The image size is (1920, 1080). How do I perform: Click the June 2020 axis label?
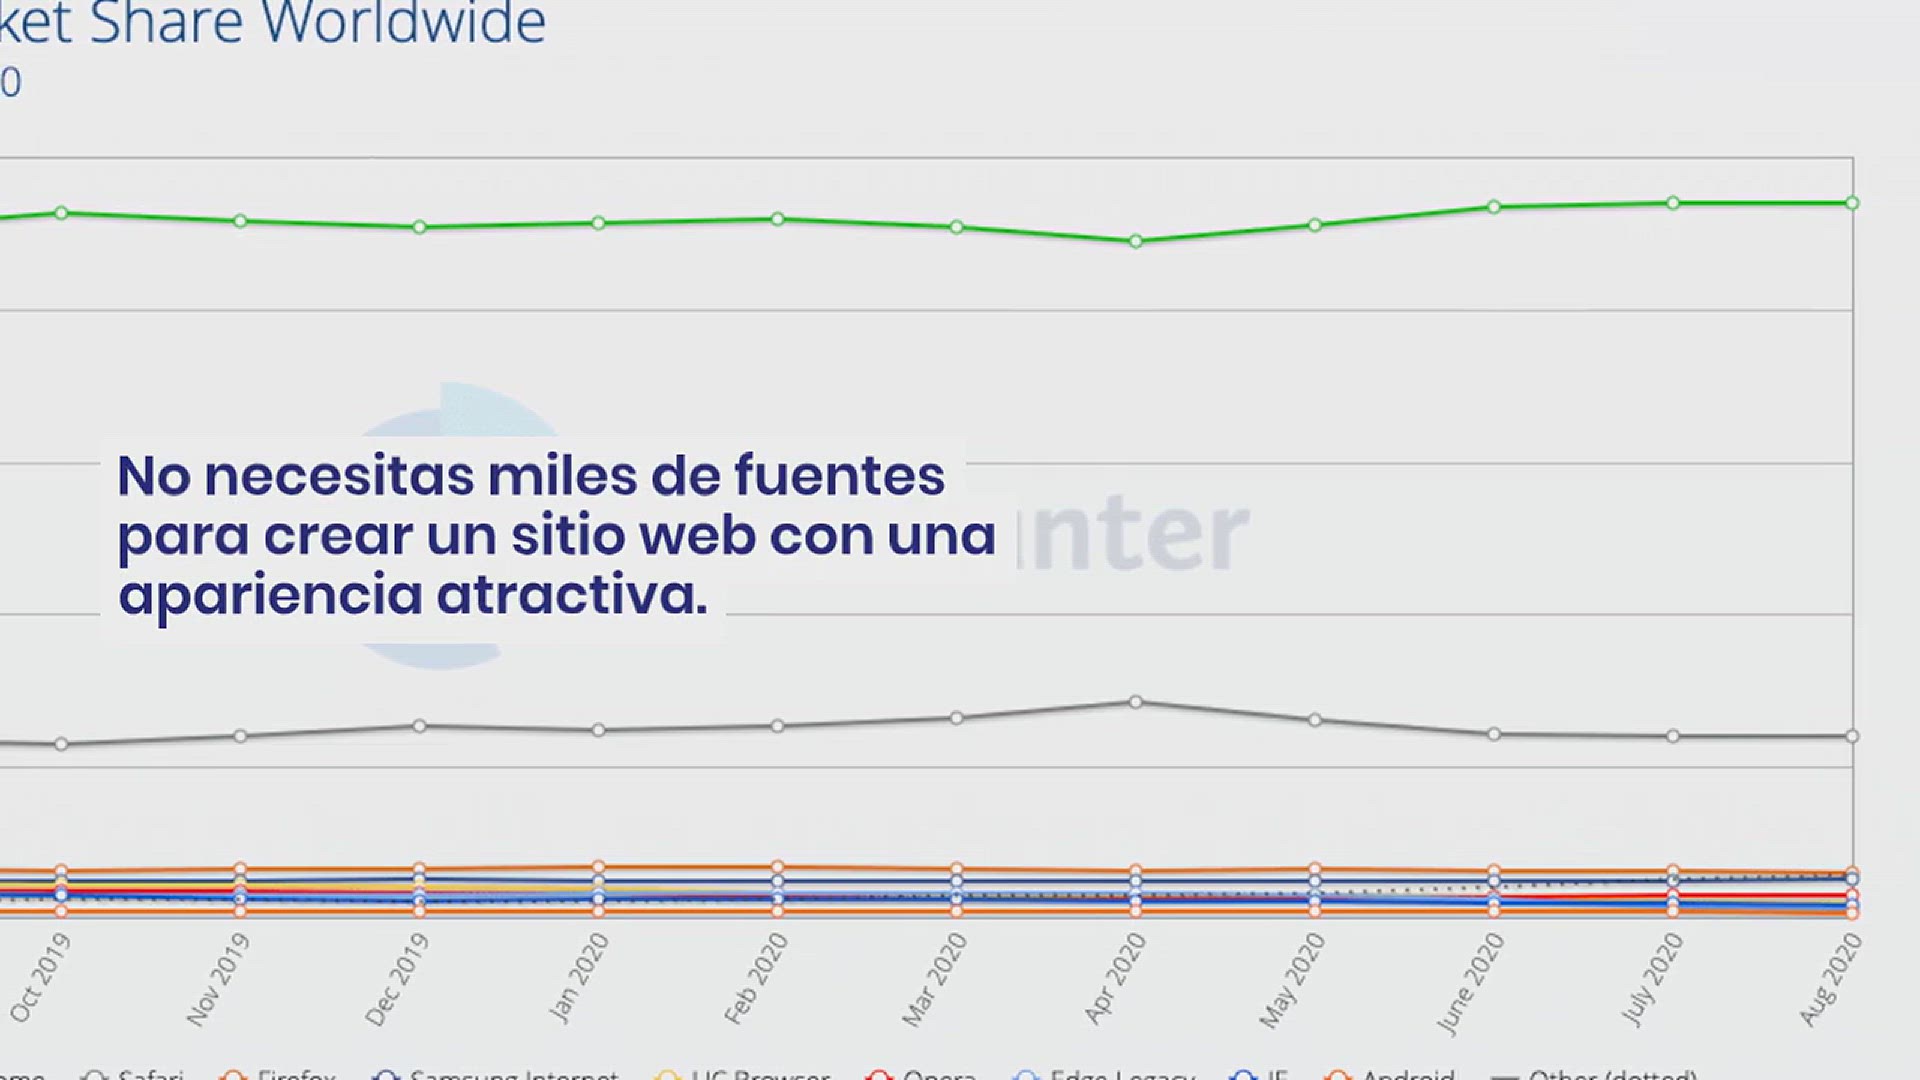point(1470,982)
